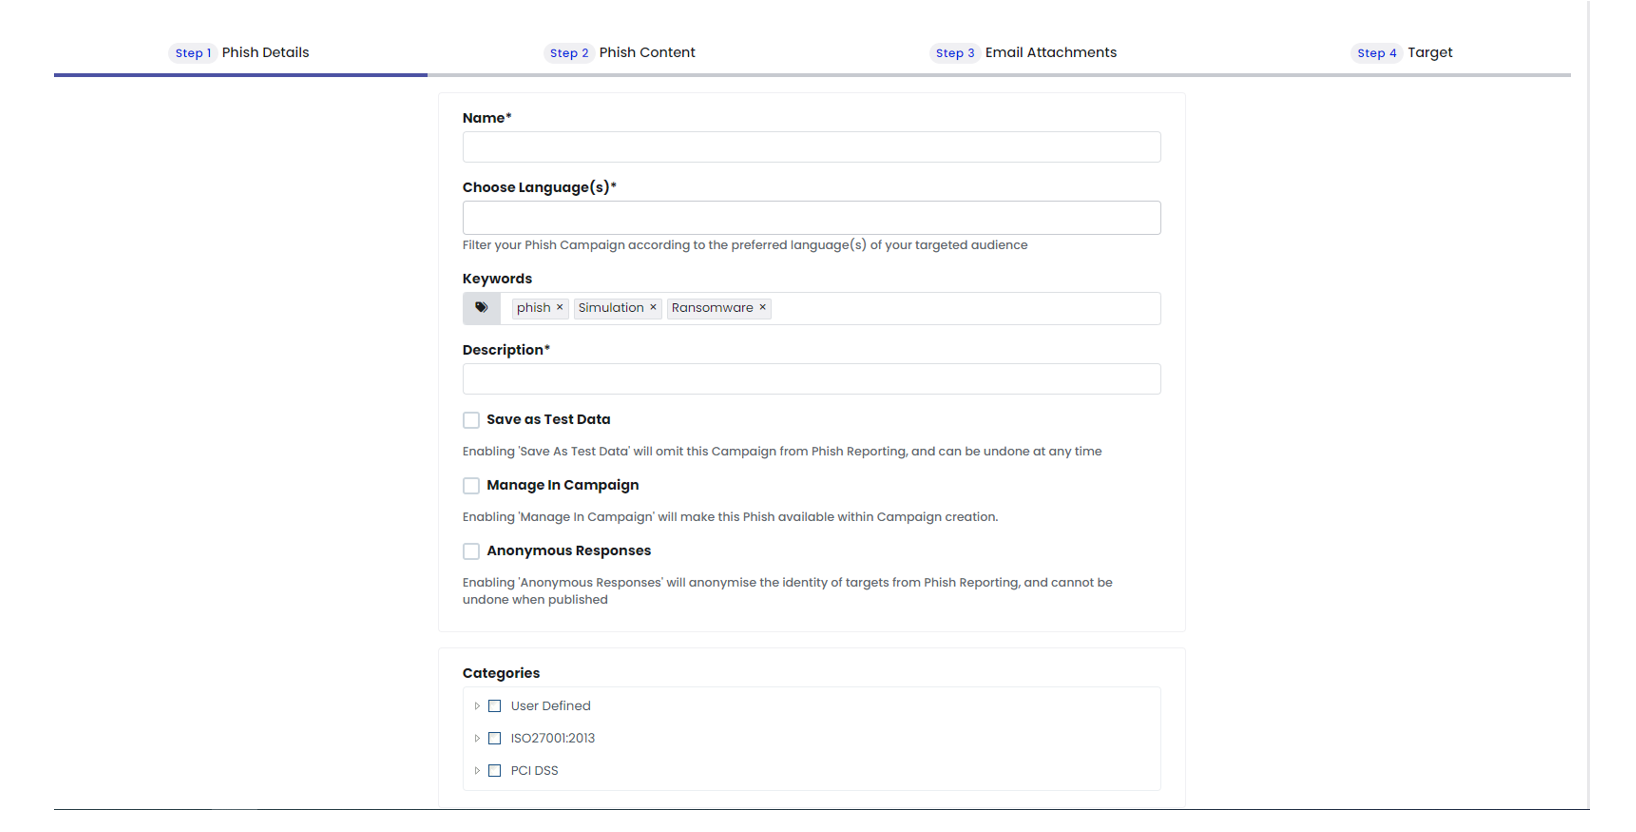The width and height of the screenshot is (1636, 832).
Task: Click the 'PCI DSS' category label
Action: [x=534, y=771]
